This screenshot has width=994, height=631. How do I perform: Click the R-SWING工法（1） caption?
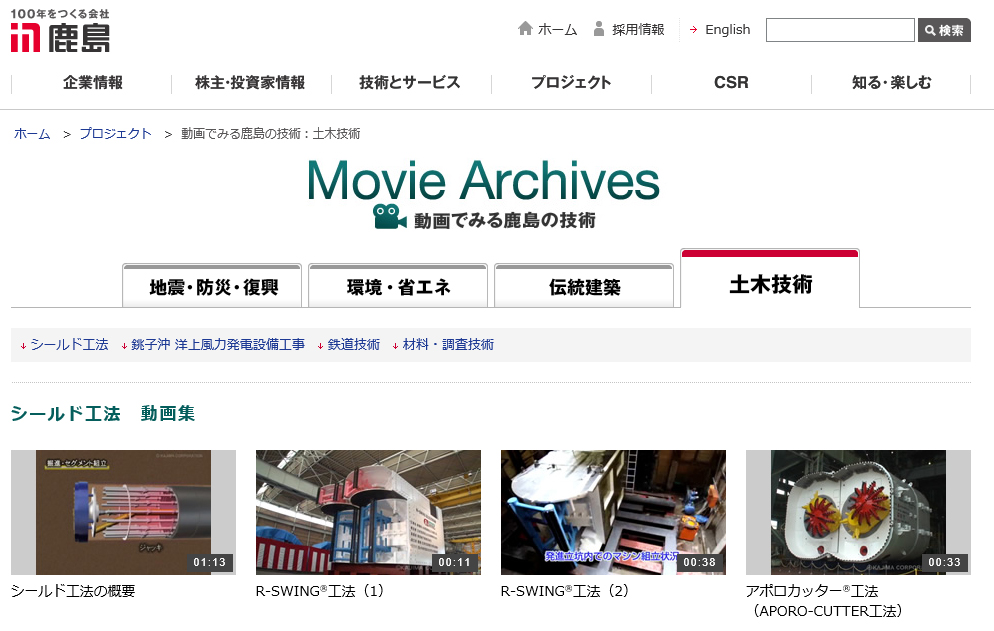(x=320, y=591)
